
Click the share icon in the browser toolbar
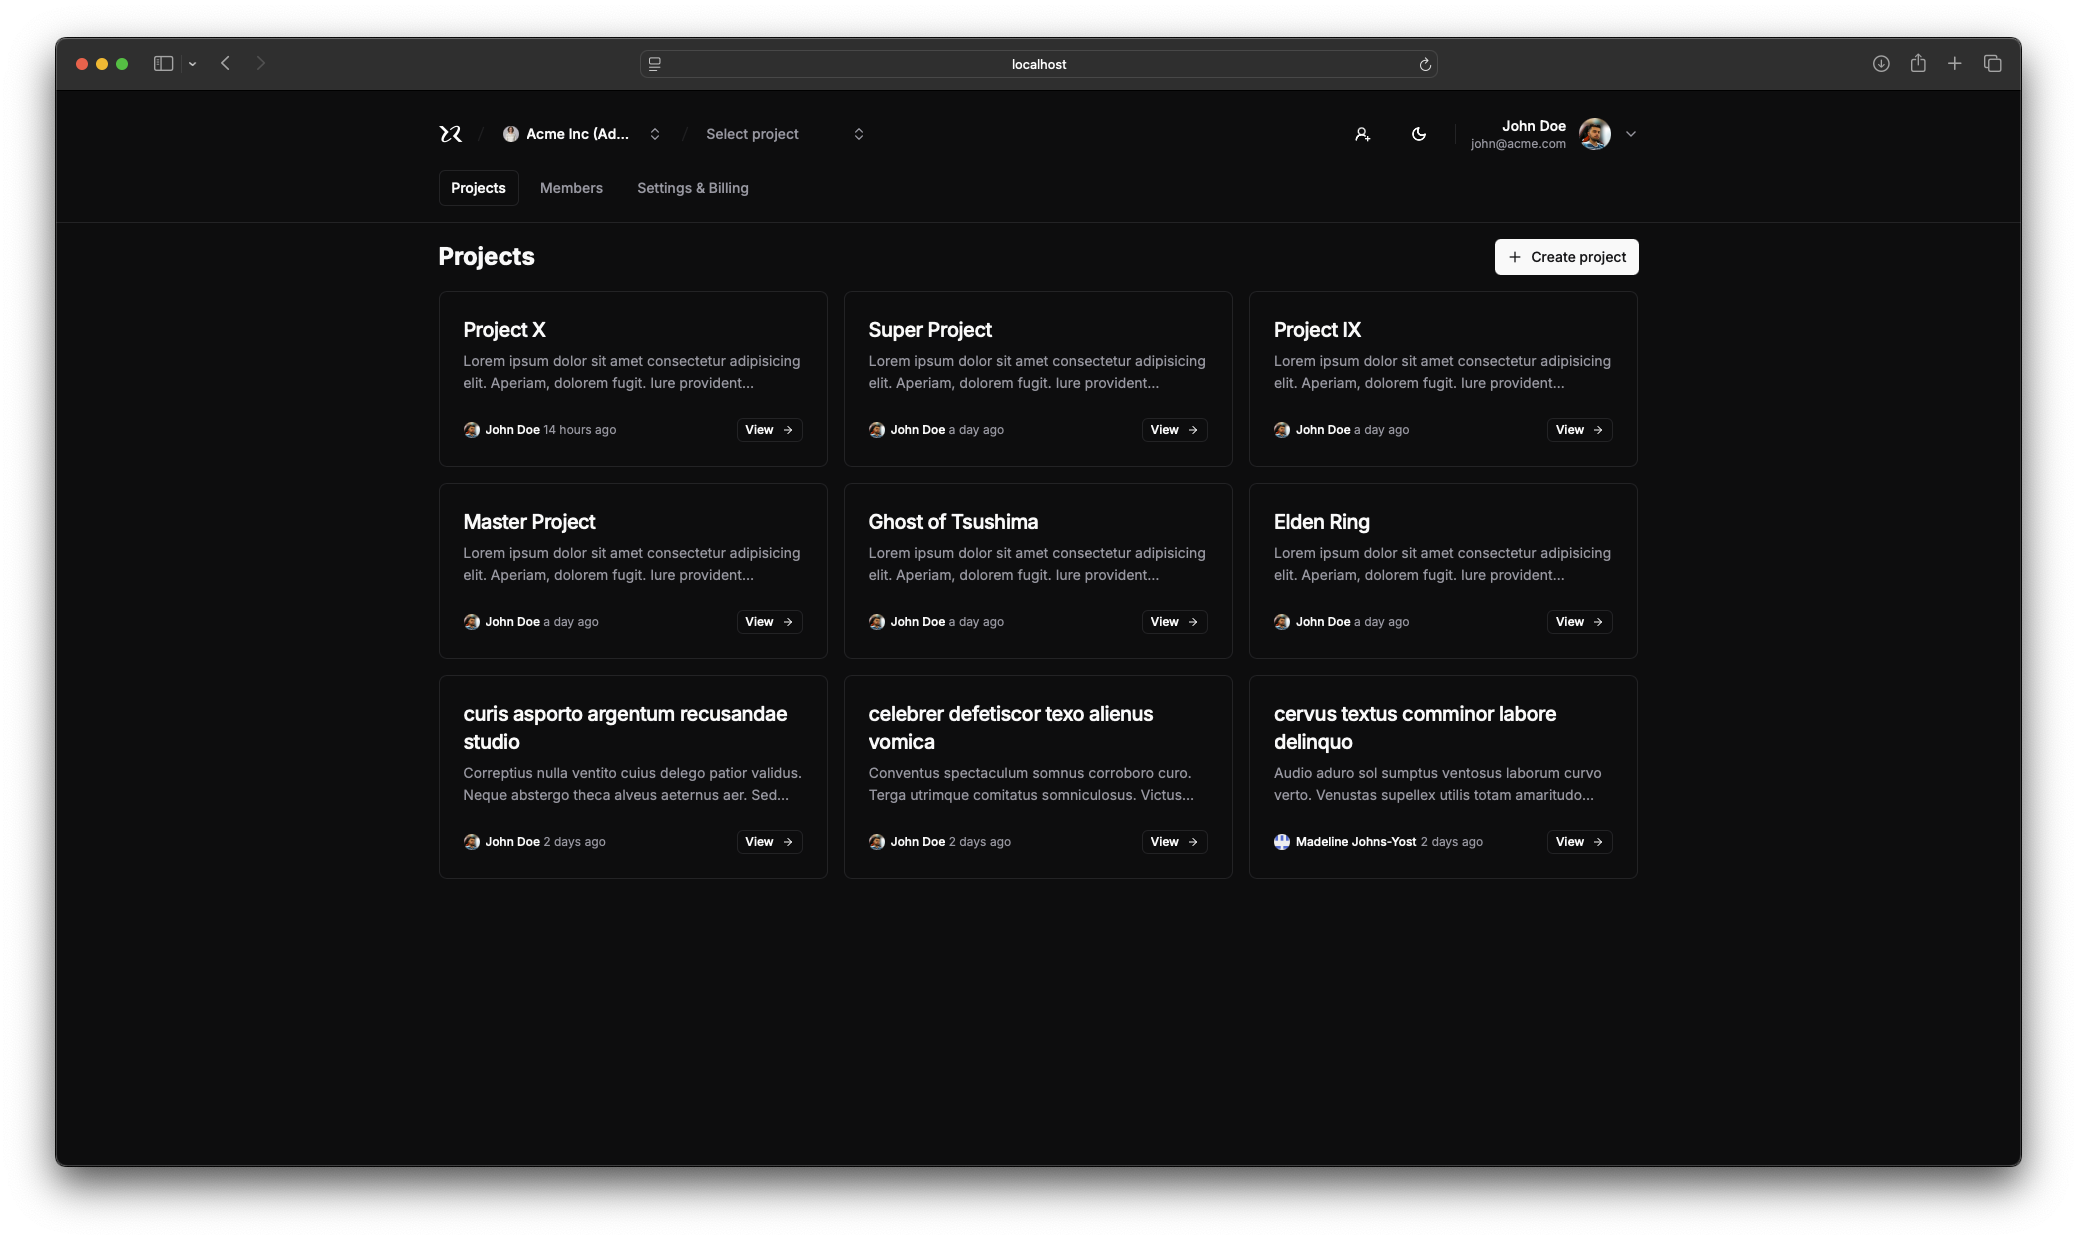click(x=1918, y=63)
